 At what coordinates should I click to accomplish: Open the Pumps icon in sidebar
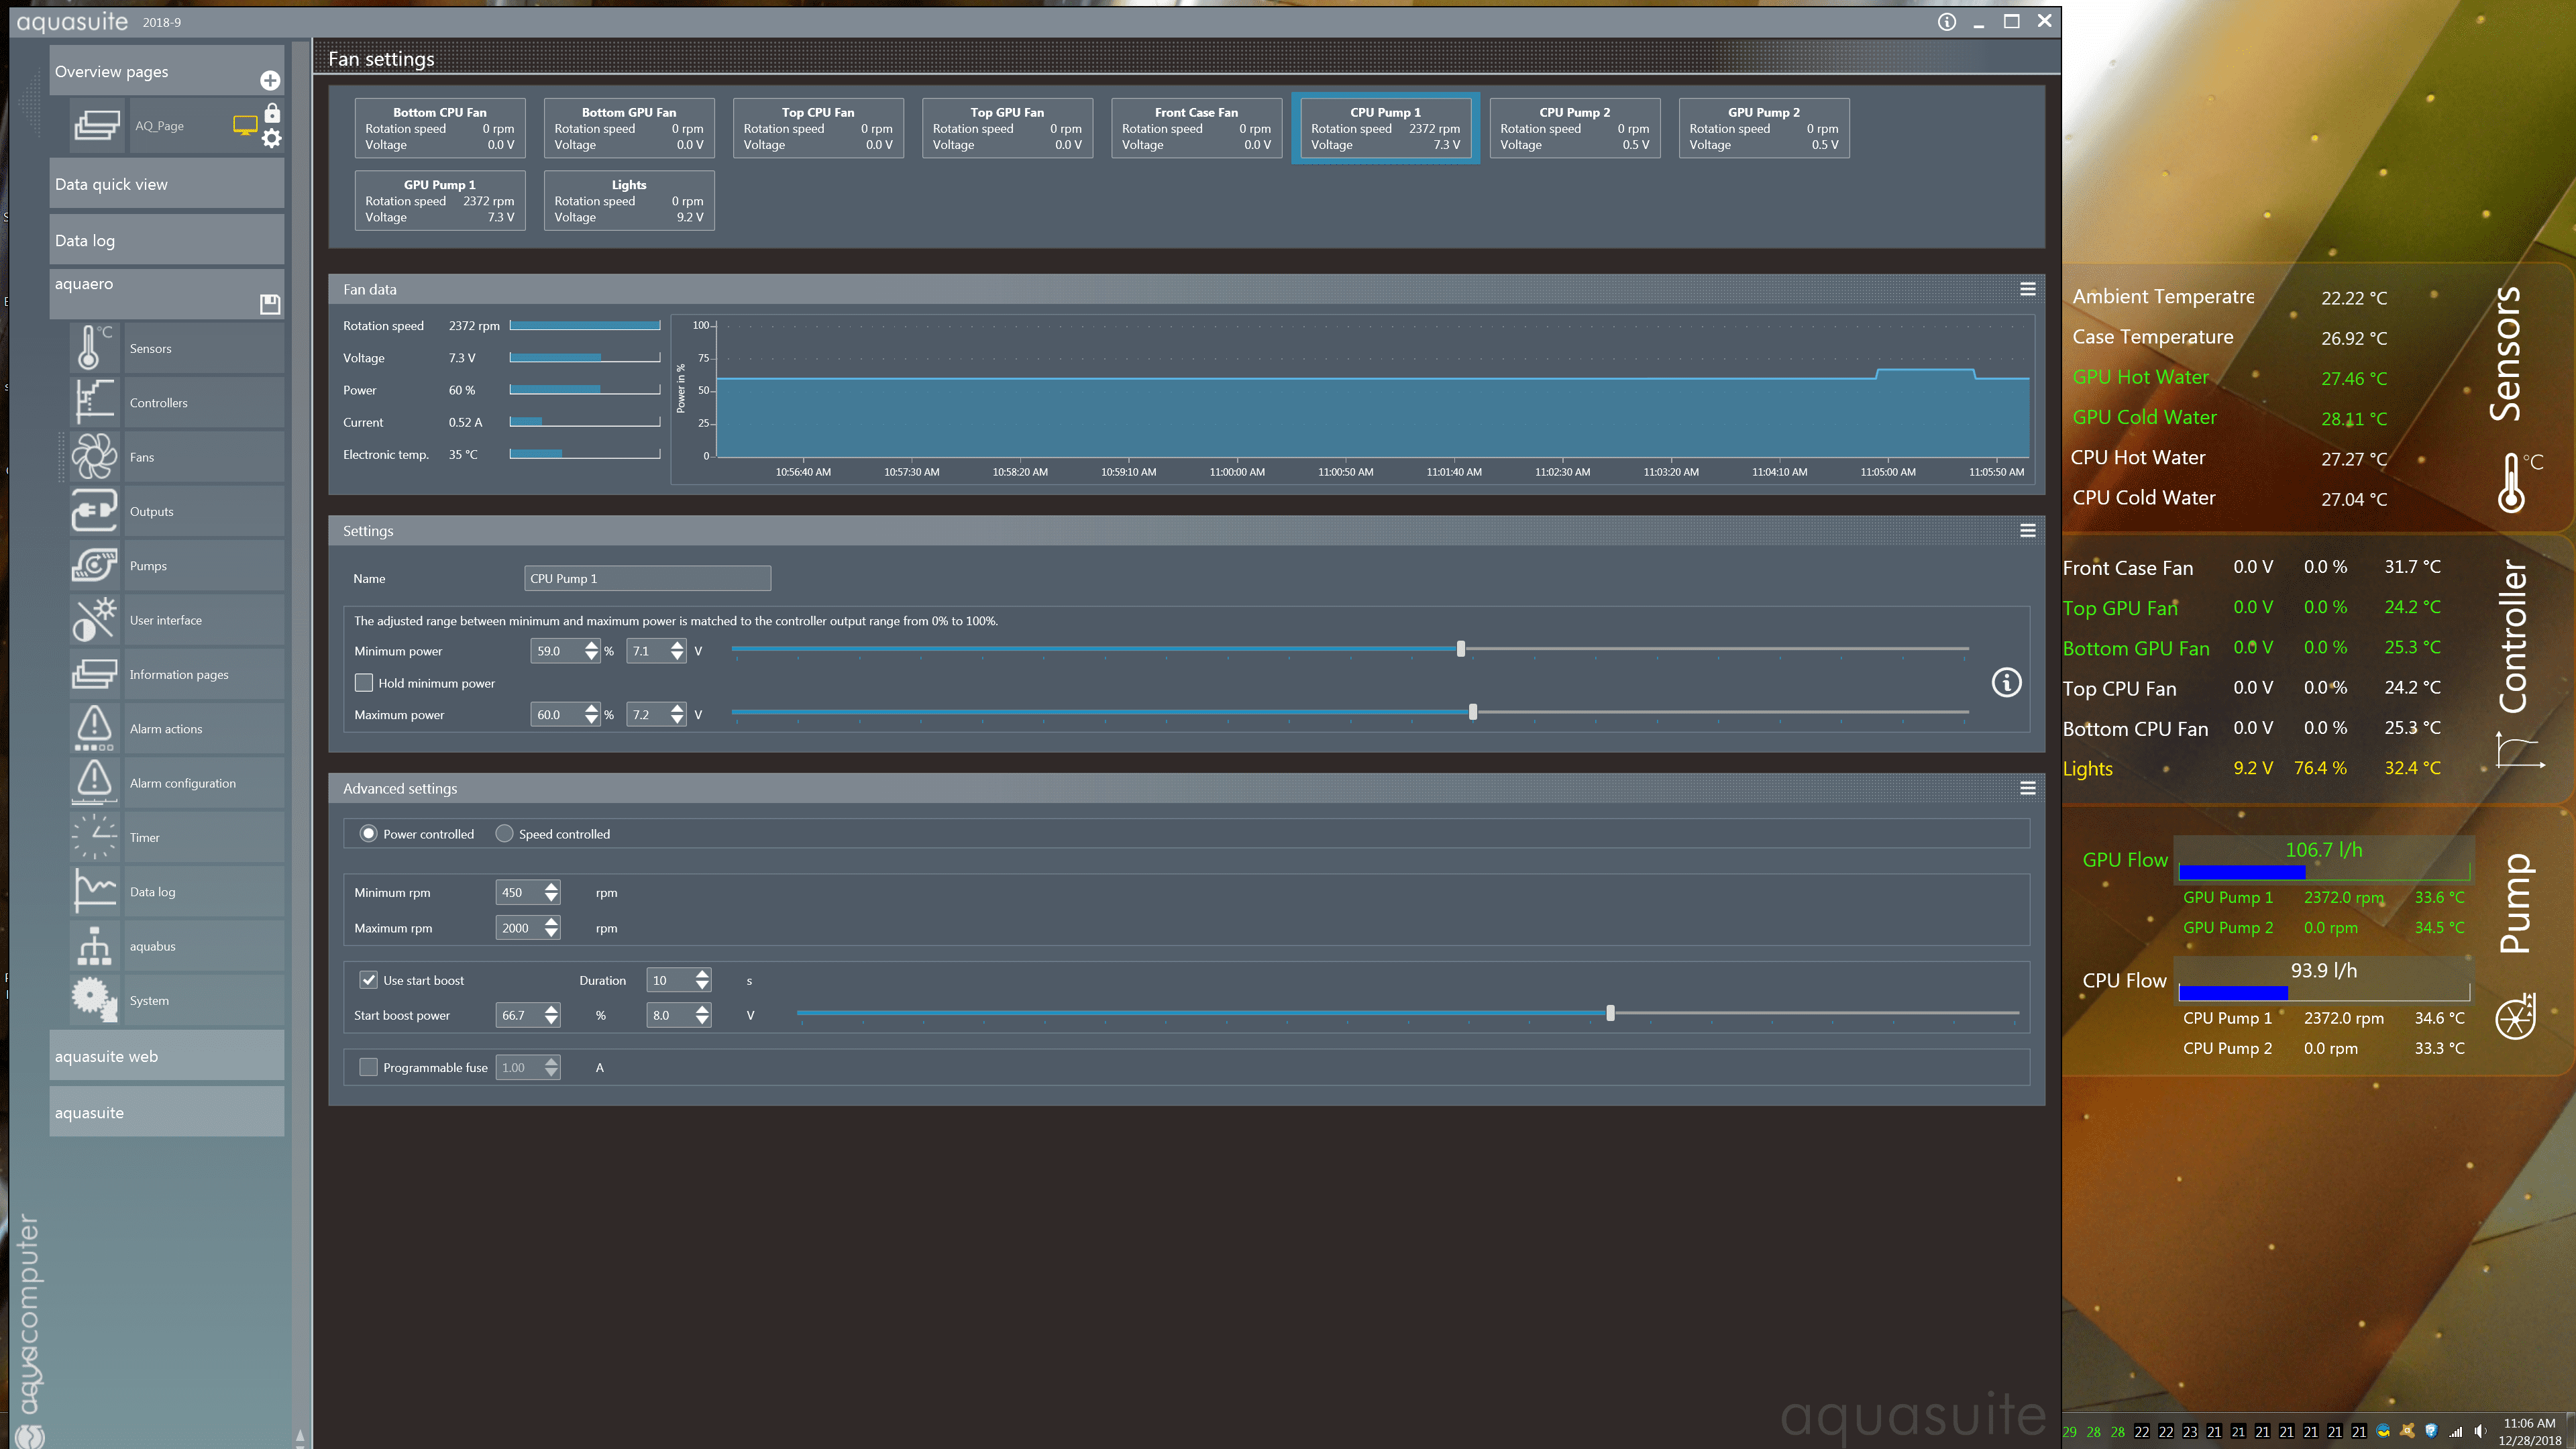tap(94, 565)
